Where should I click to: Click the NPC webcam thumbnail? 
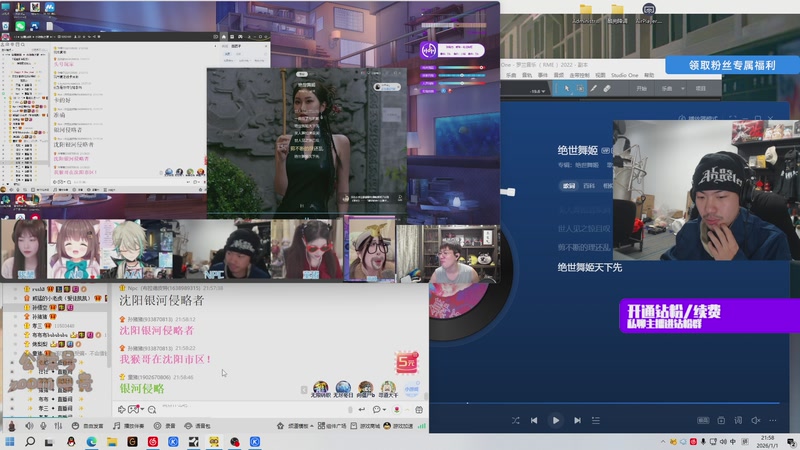222,249
